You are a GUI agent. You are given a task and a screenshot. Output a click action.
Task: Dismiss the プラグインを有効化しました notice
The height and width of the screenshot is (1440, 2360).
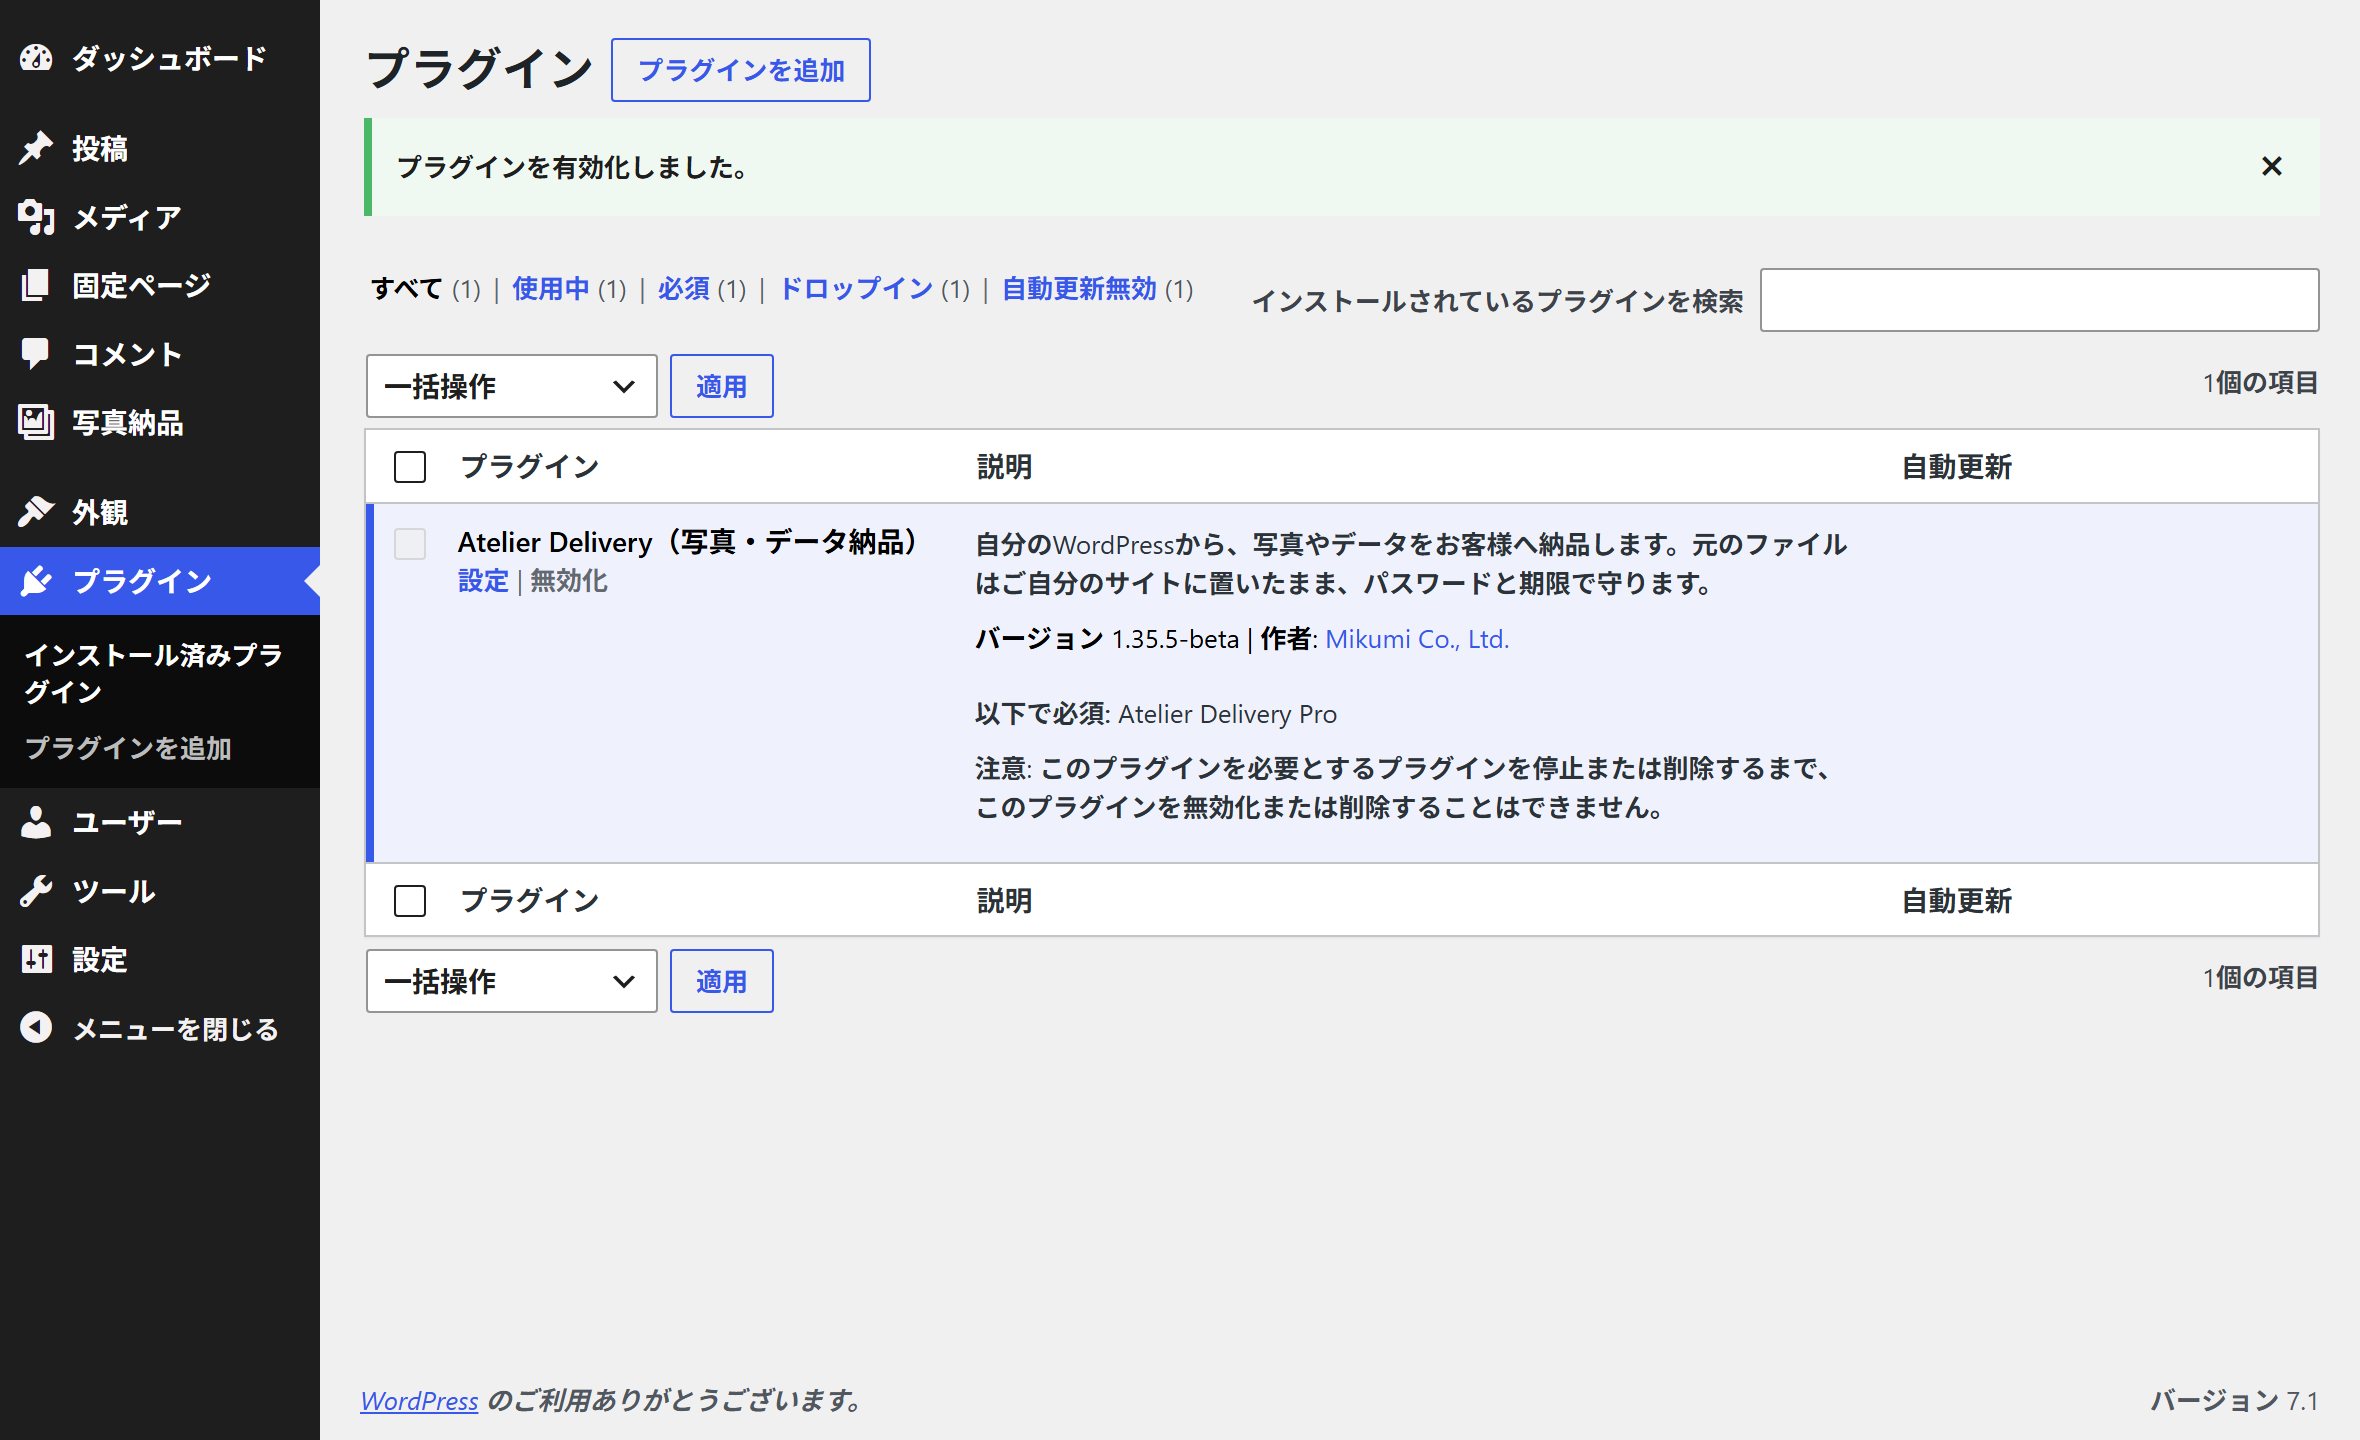click(2271, 166)
